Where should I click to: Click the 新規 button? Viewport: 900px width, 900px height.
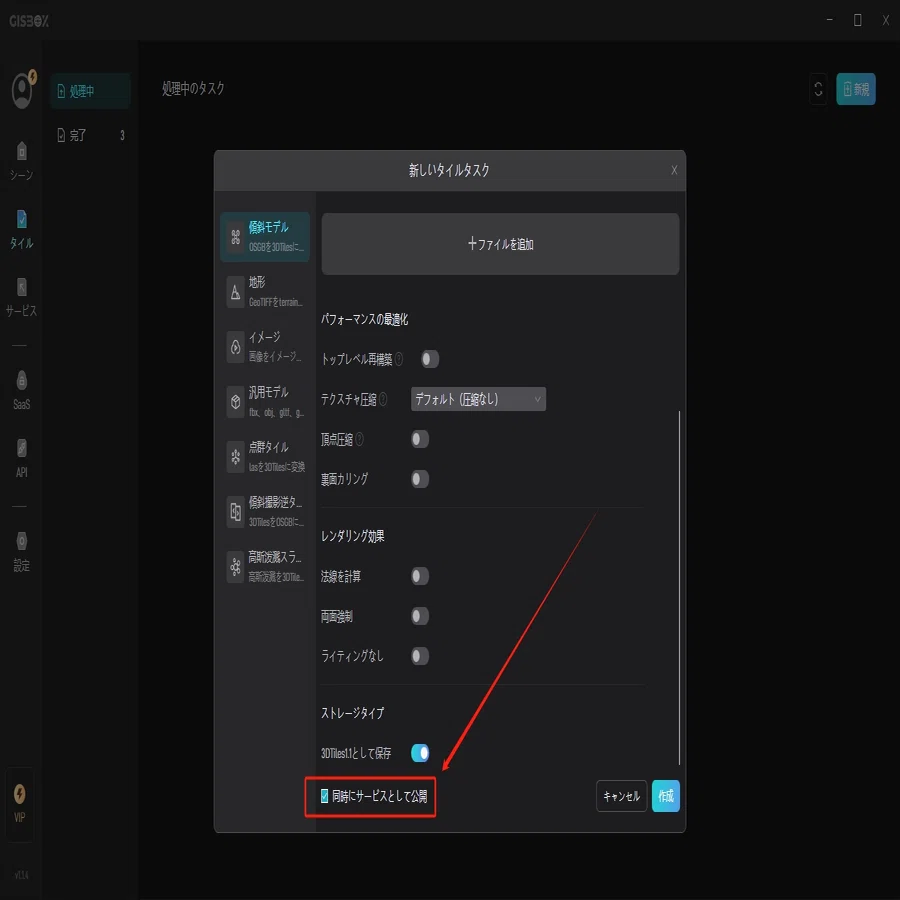point(856,89)
